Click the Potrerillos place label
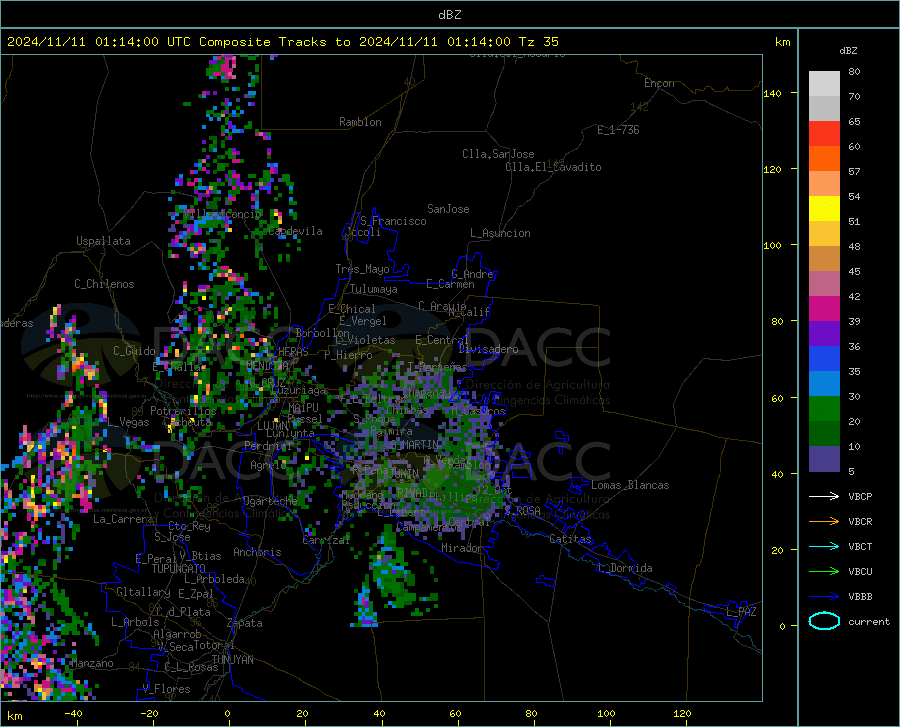900x727 pixels. 183,411
